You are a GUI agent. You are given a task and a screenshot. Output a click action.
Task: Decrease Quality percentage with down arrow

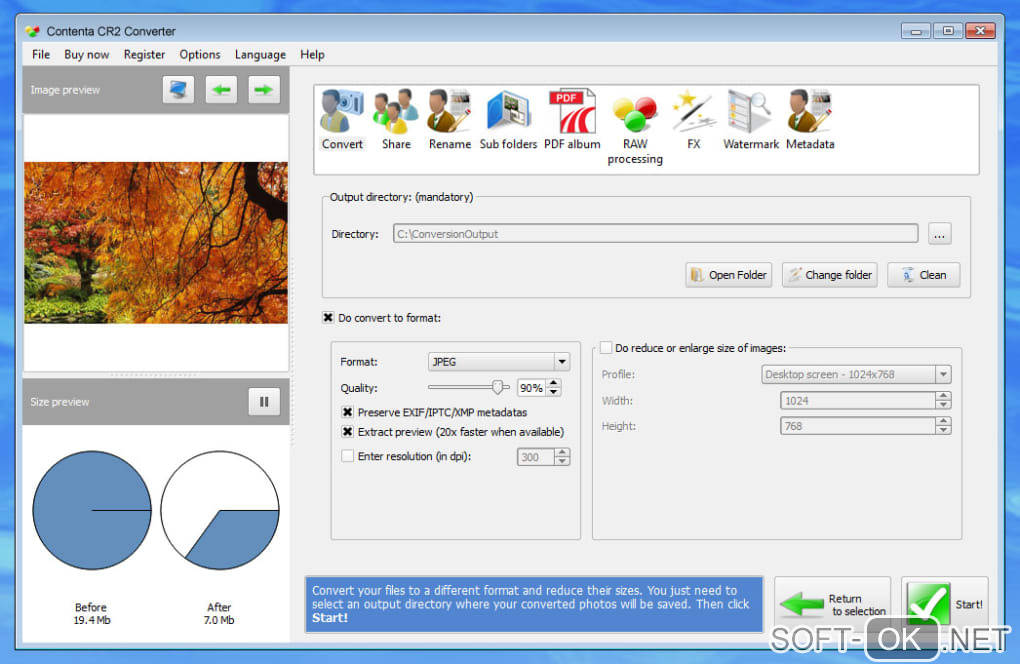[x=554, y=392]
